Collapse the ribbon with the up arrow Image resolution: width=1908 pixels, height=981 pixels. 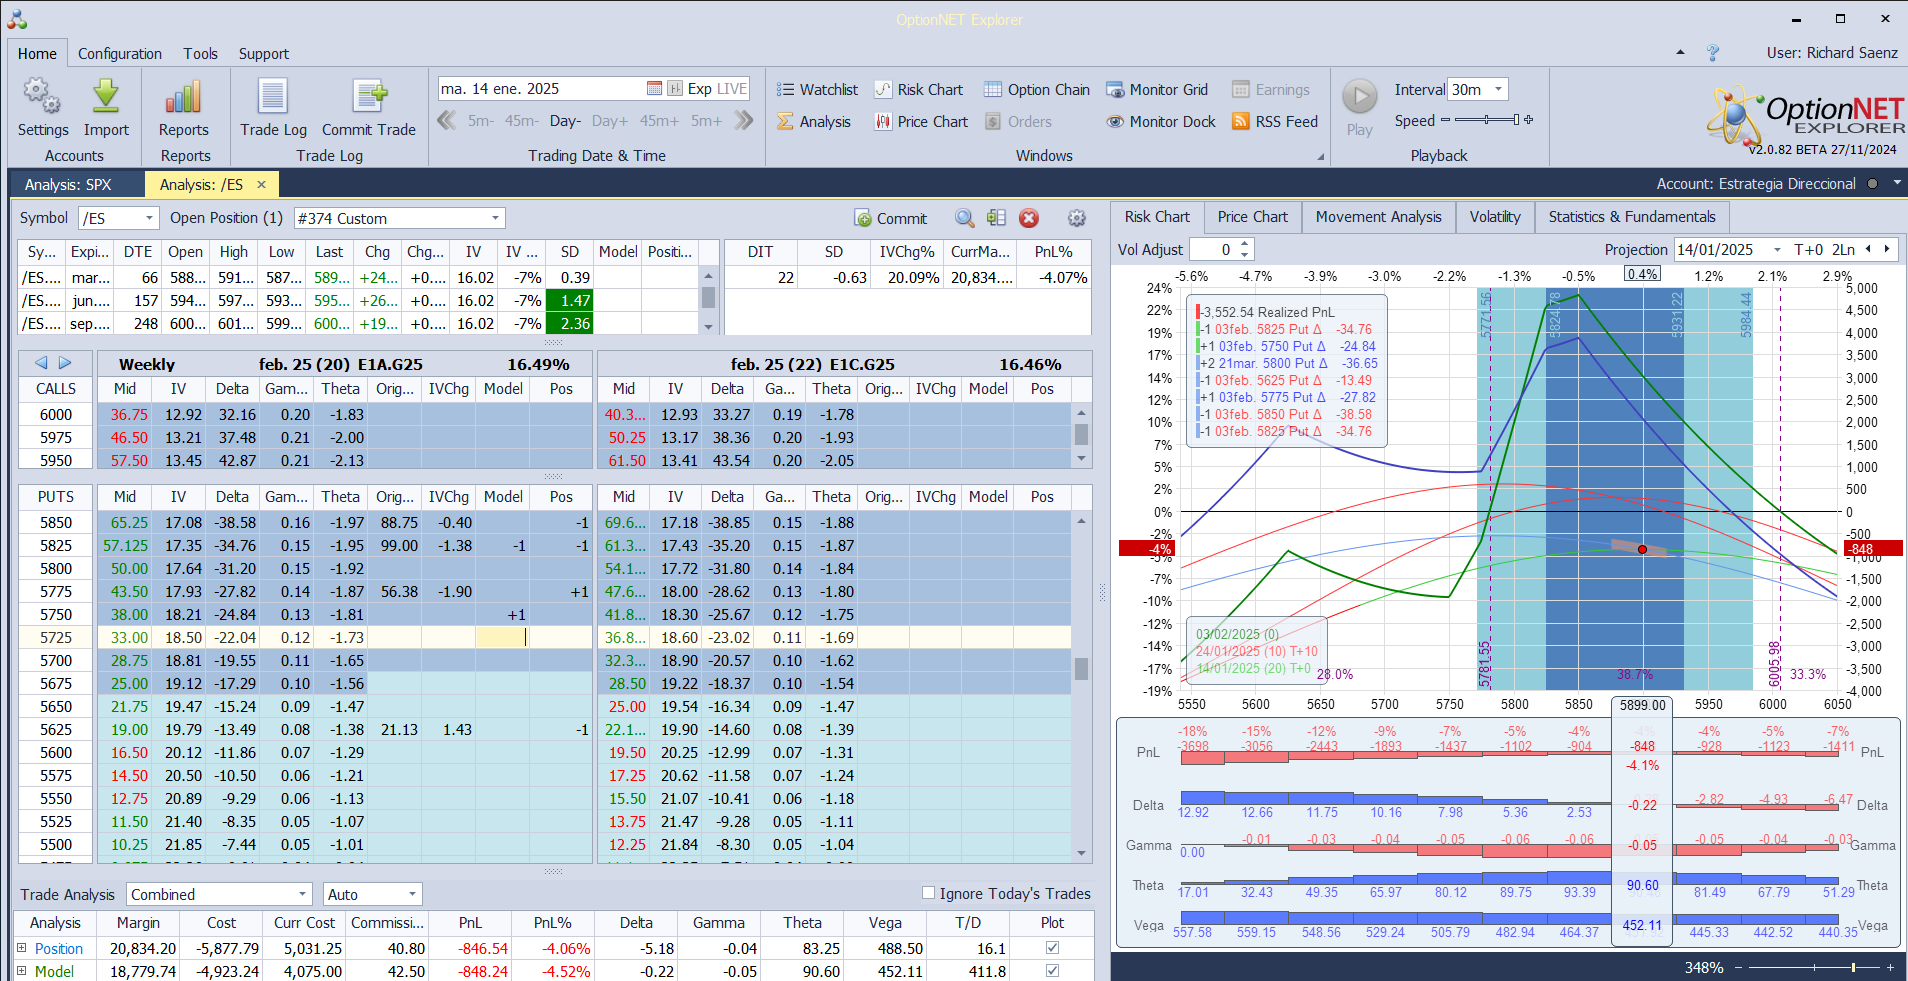point(1680,53)
